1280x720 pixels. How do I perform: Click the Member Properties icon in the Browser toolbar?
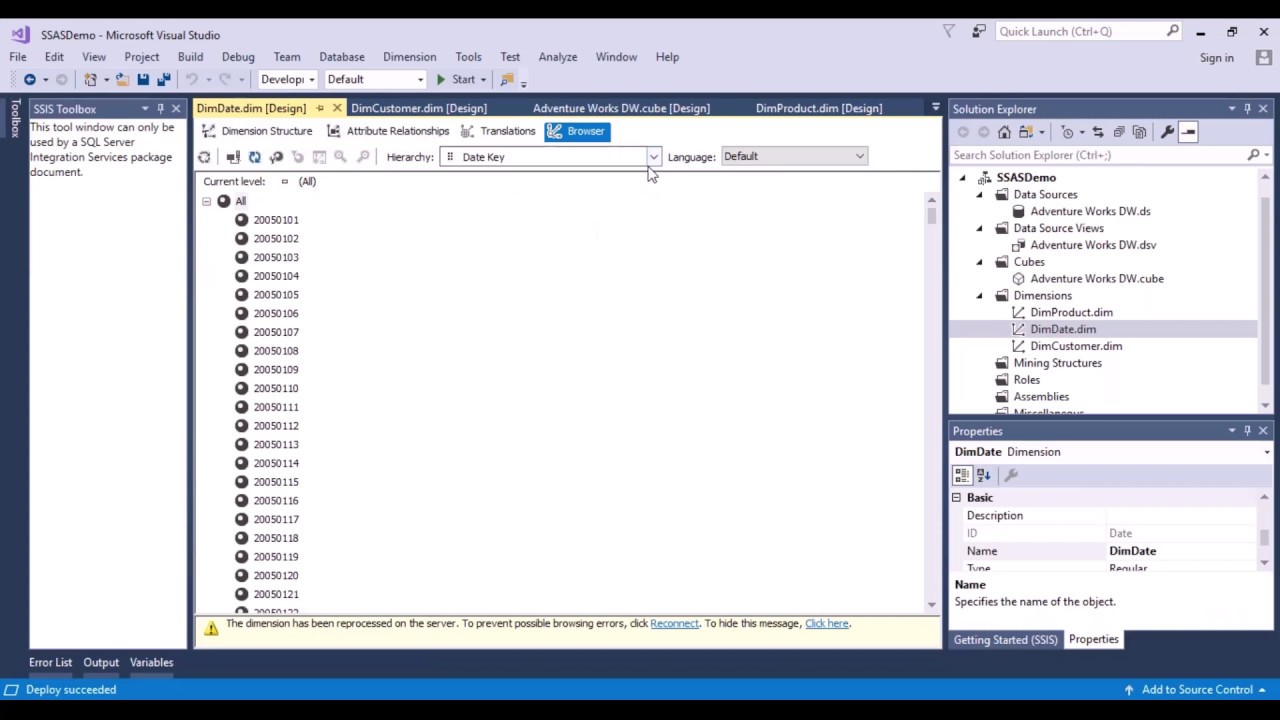(x=319, y=157)
